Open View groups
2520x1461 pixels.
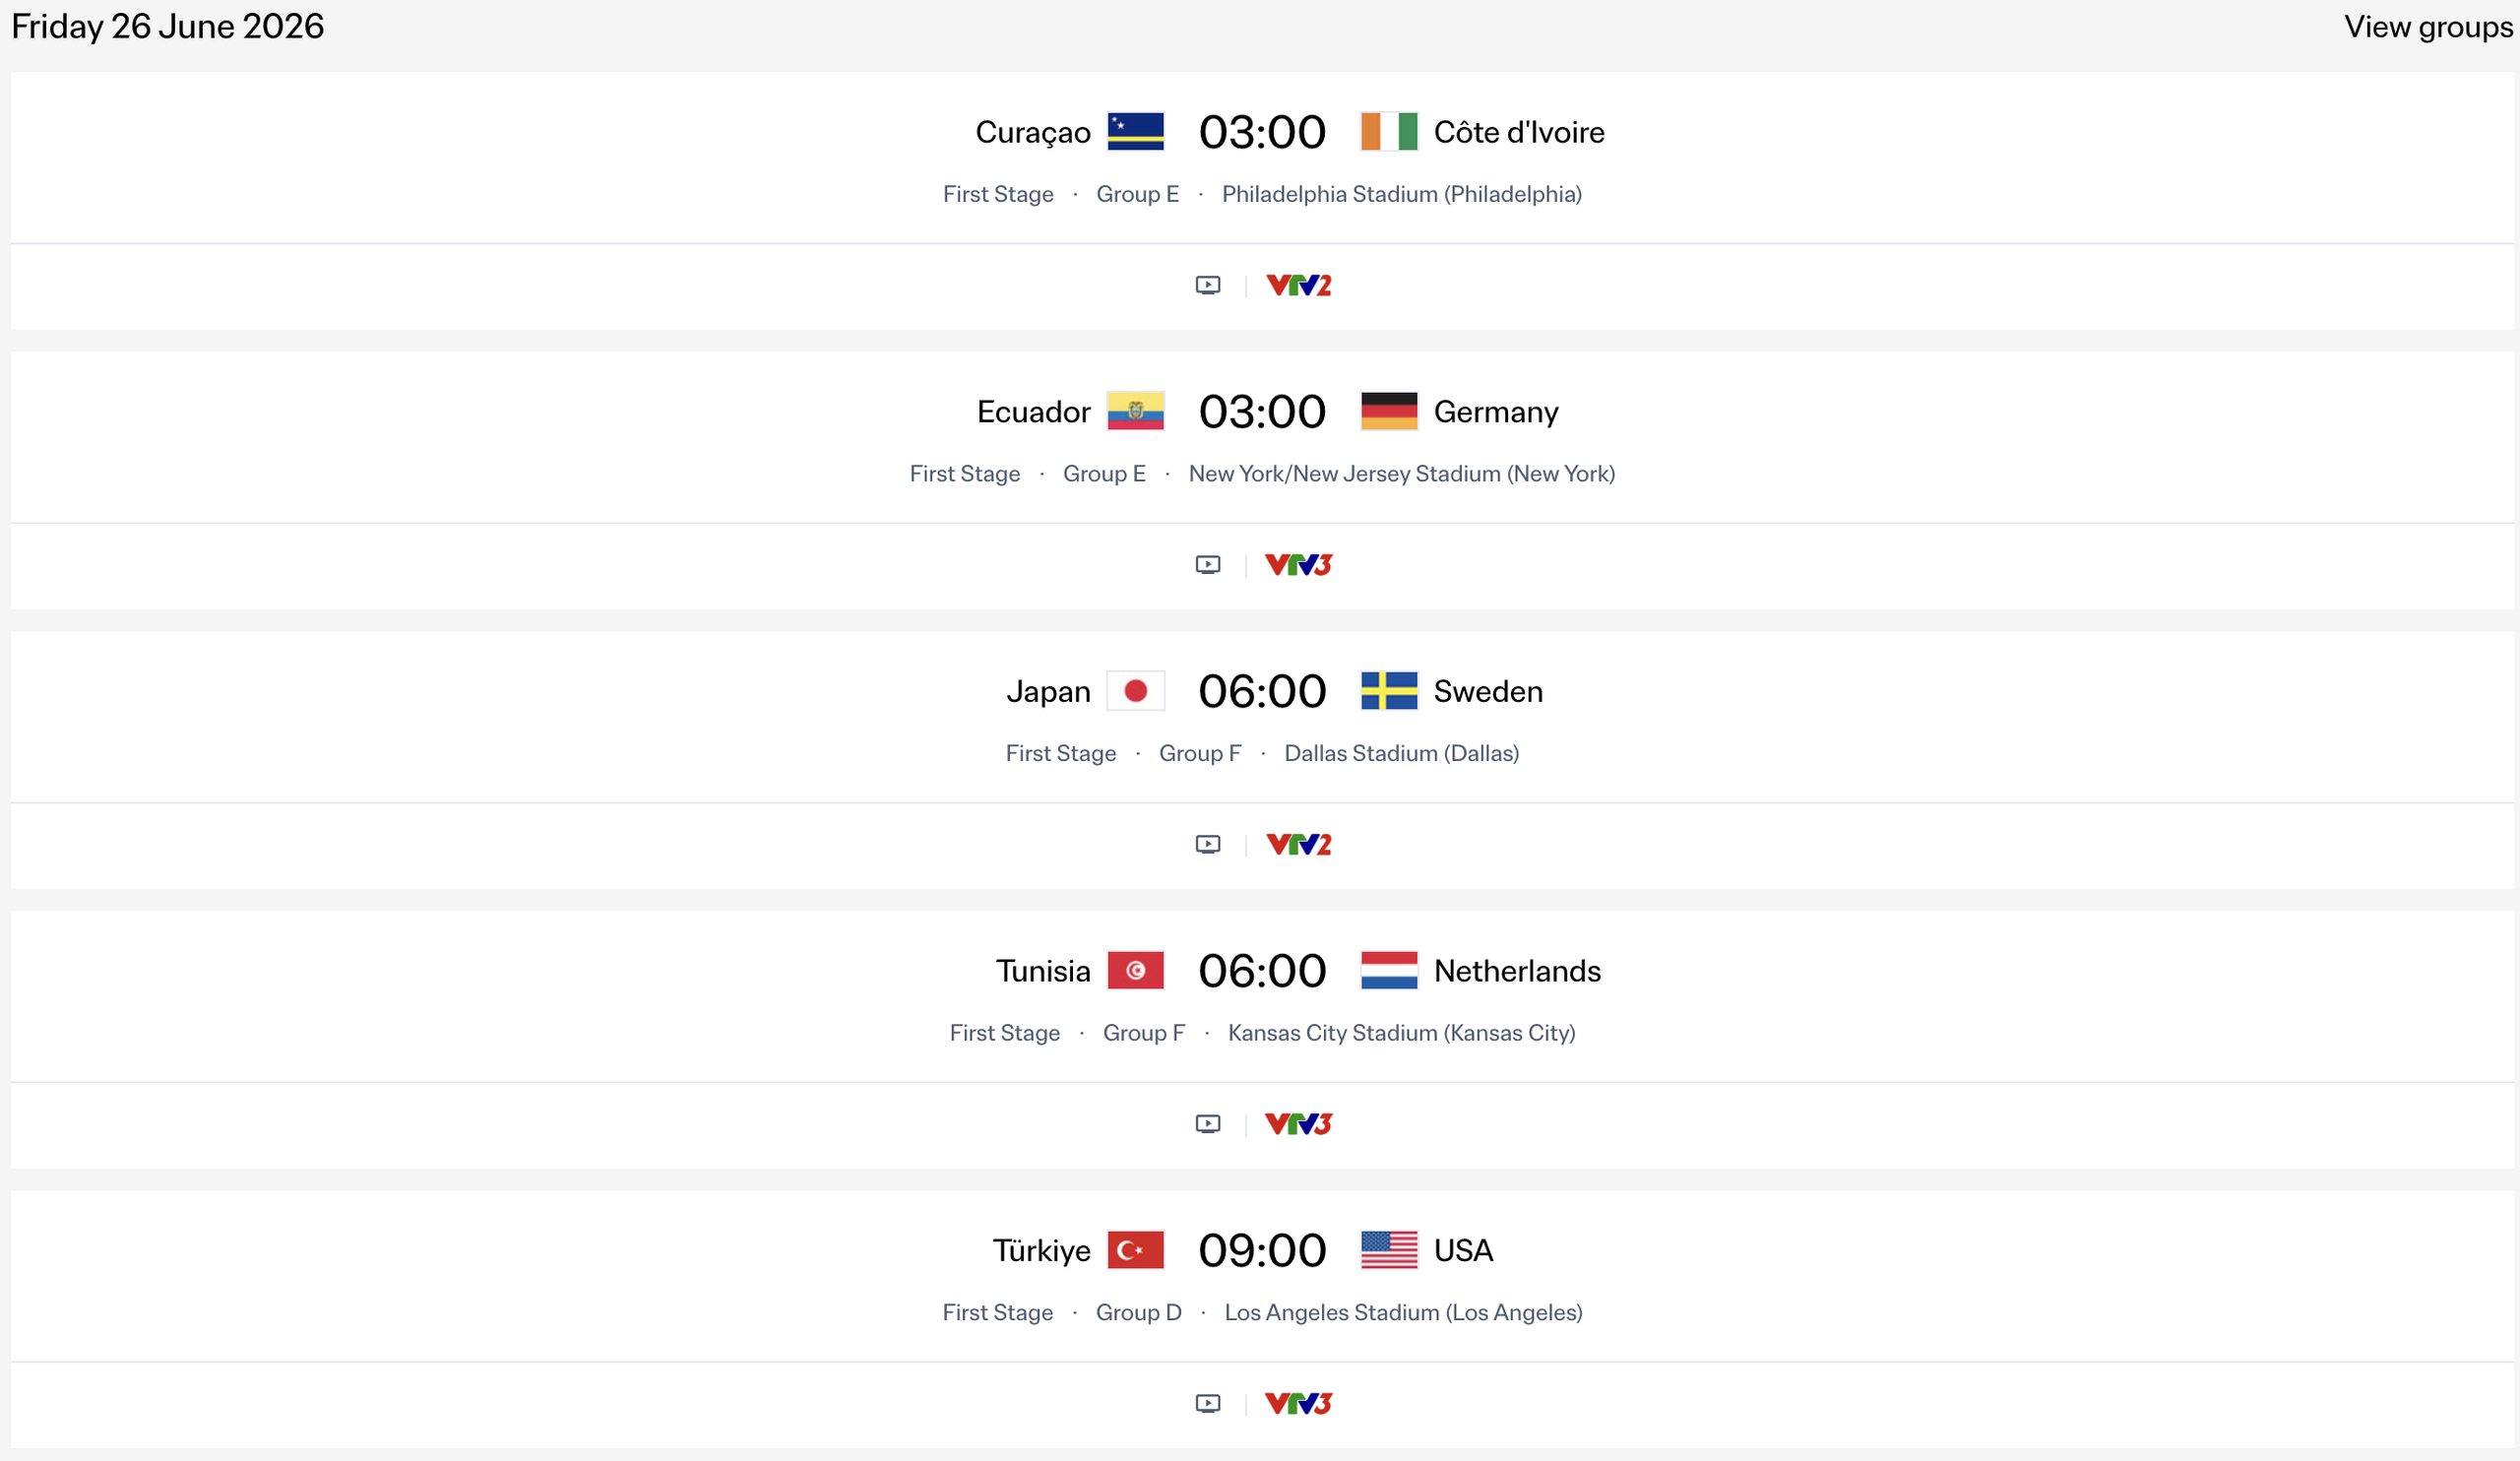pyautogui.click(x=2427, y=27)
